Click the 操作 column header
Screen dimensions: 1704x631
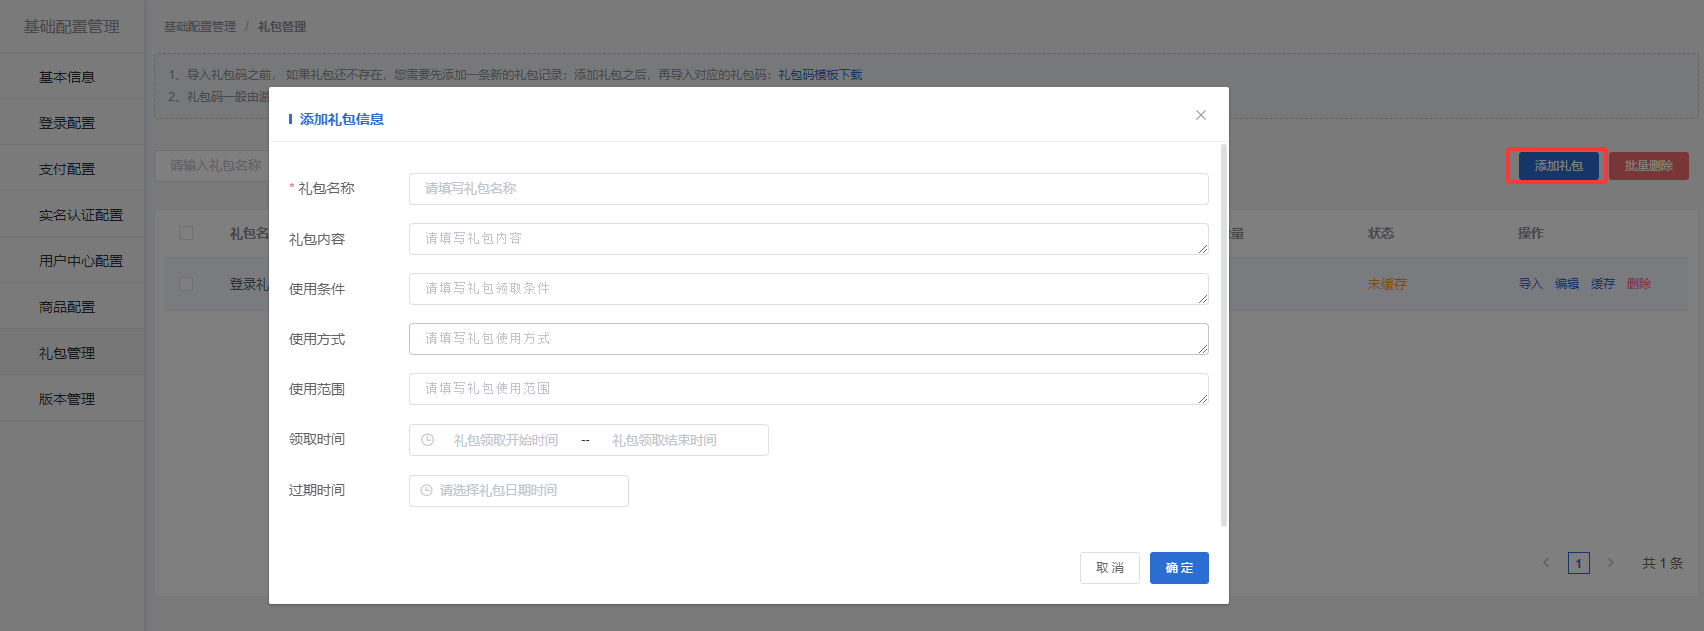(x=1531, y=233)
